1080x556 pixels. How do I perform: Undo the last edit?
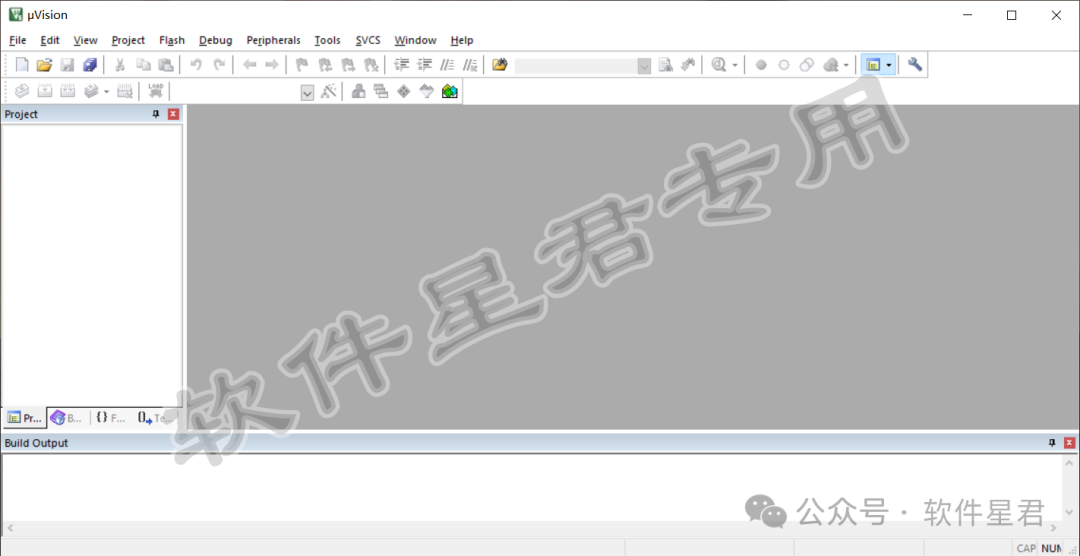[196, 65]
